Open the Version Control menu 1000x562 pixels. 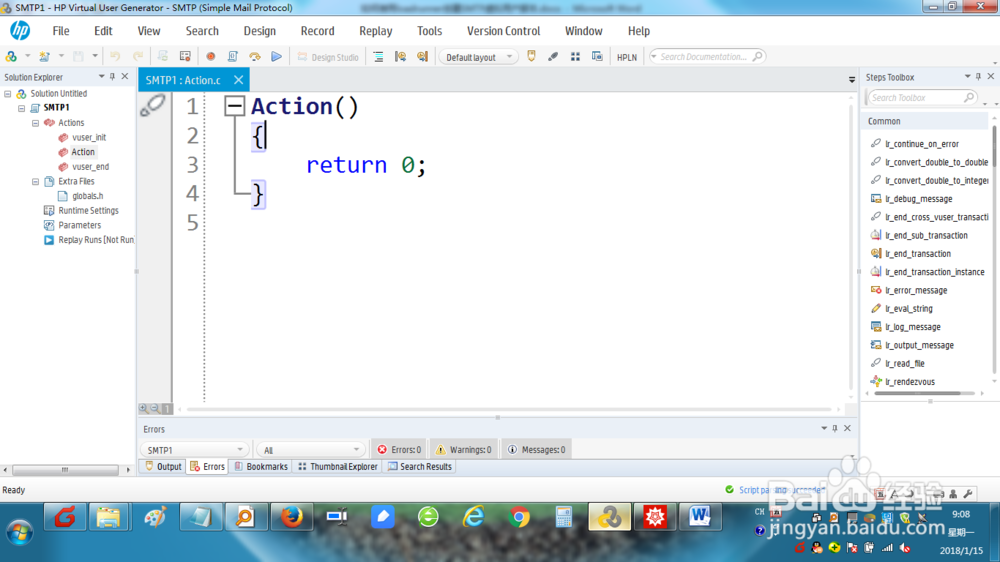[503, 31]
